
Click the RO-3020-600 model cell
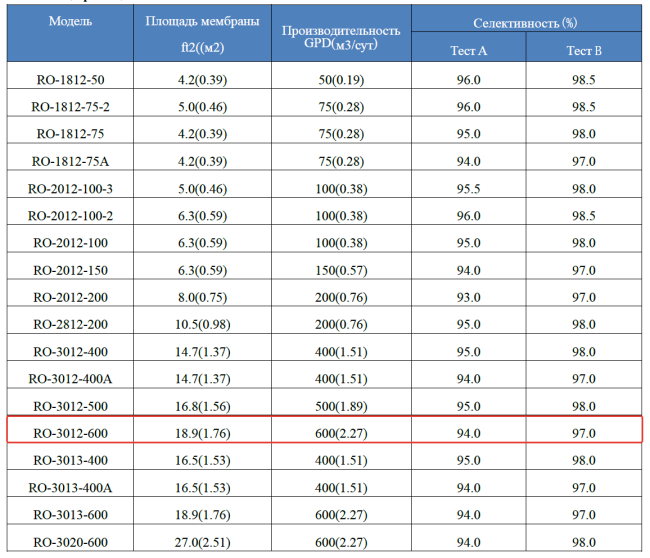(71, 542)
